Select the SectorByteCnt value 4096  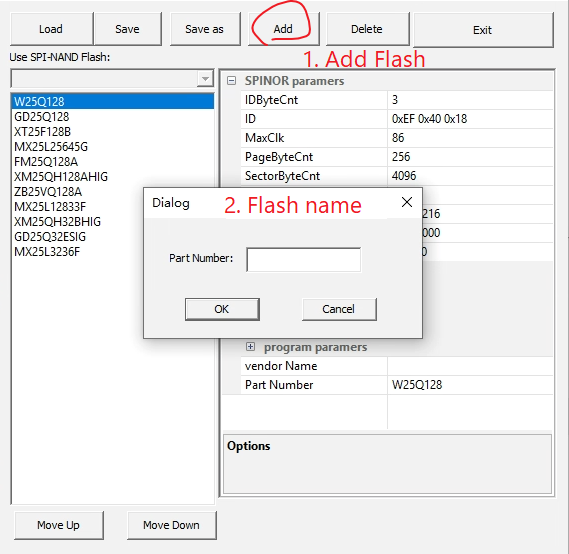click(x=470, y=176)
